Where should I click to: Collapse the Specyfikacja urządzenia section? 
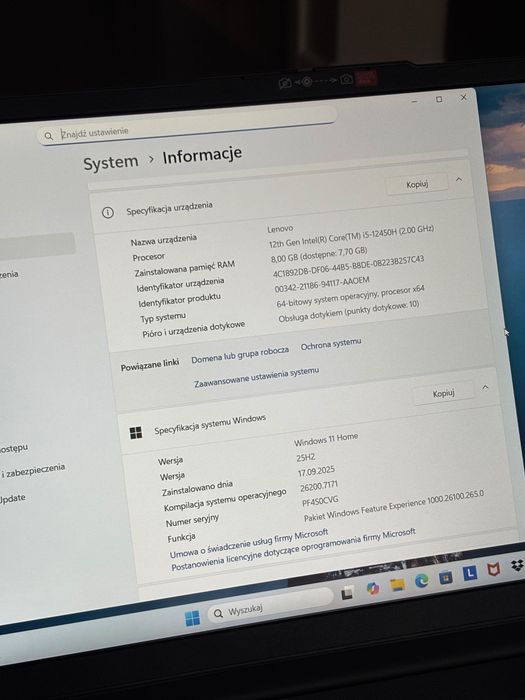[459, 179]
